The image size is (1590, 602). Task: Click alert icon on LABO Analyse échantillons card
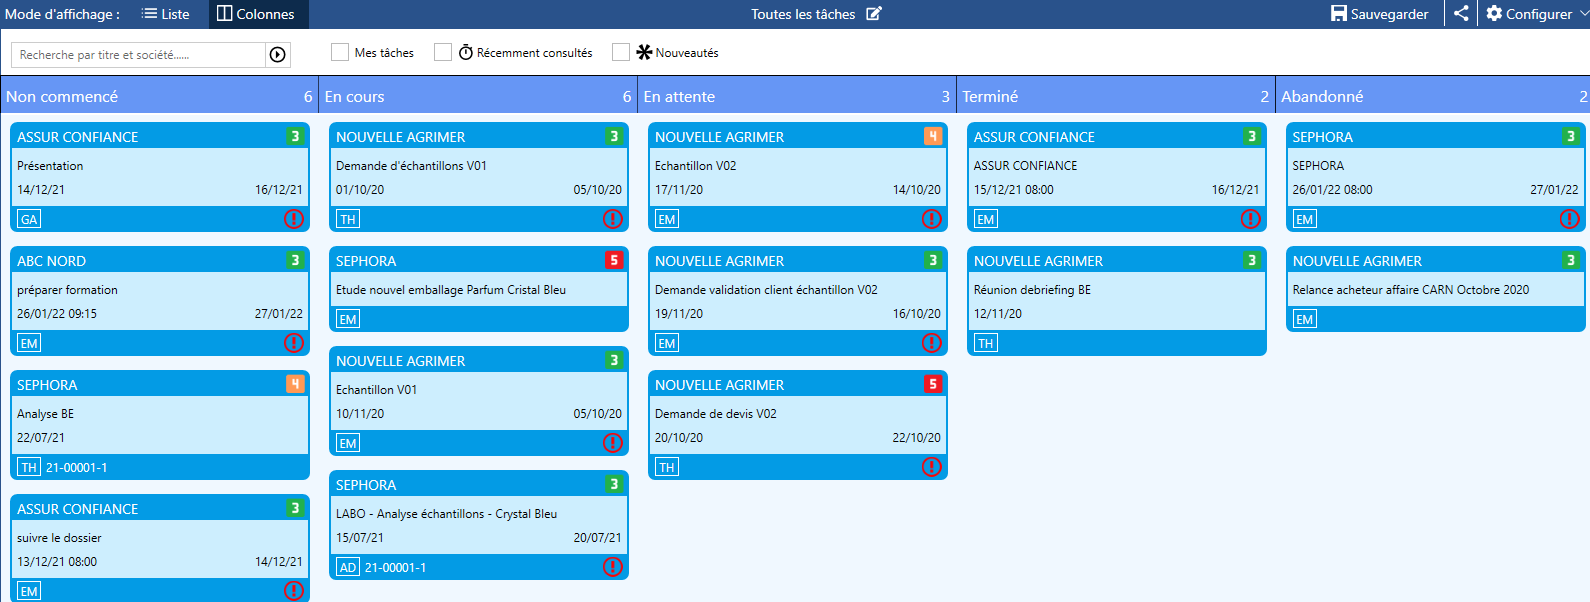click(x=613, y=567)
